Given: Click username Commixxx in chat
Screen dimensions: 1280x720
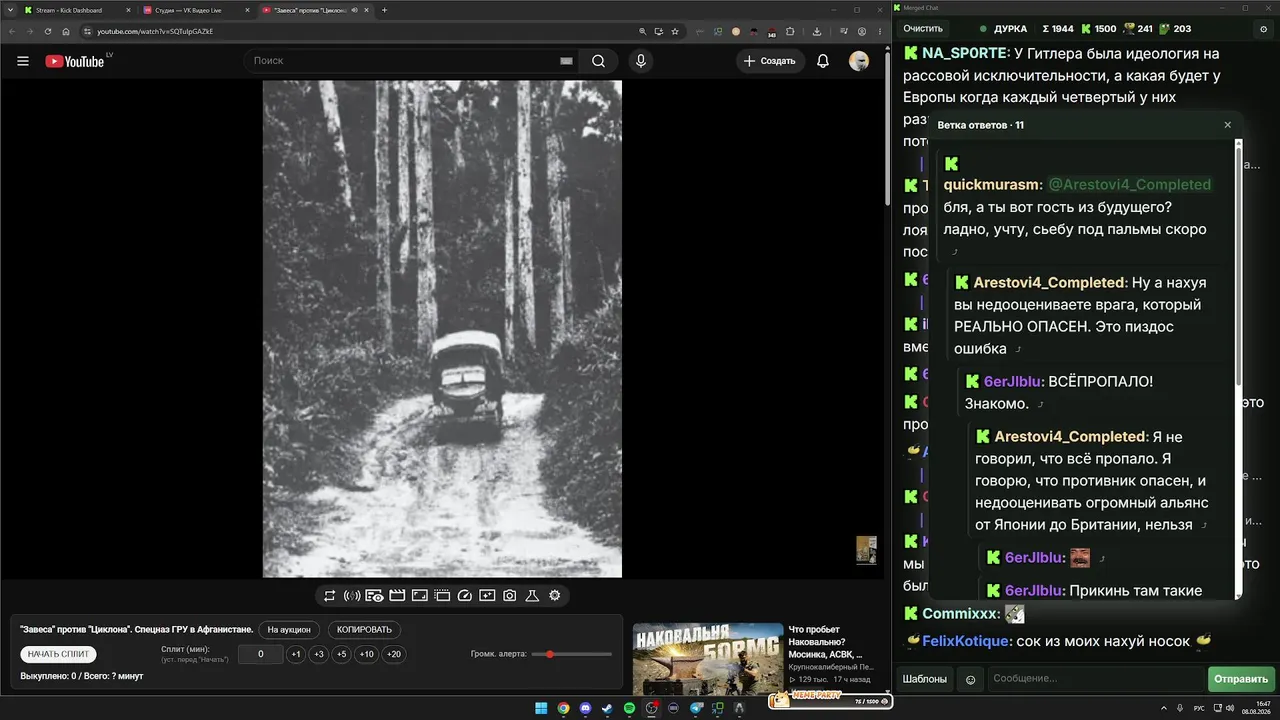Looking at the screenshot, I should tap(960, 613).
